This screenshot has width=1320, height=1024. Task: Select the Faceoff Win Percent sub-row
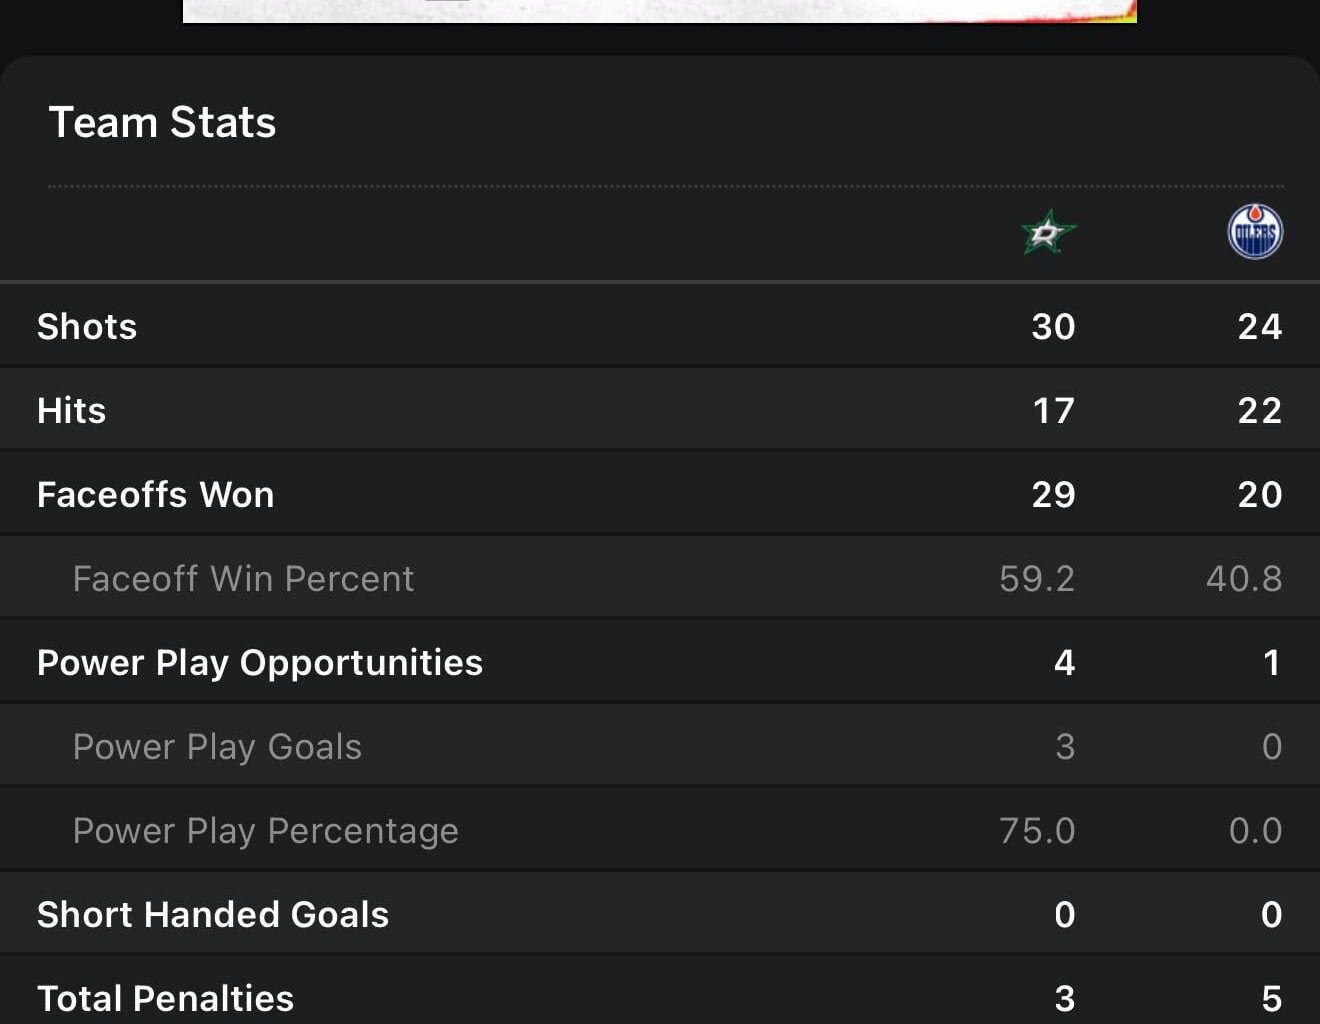coord(243,579)
